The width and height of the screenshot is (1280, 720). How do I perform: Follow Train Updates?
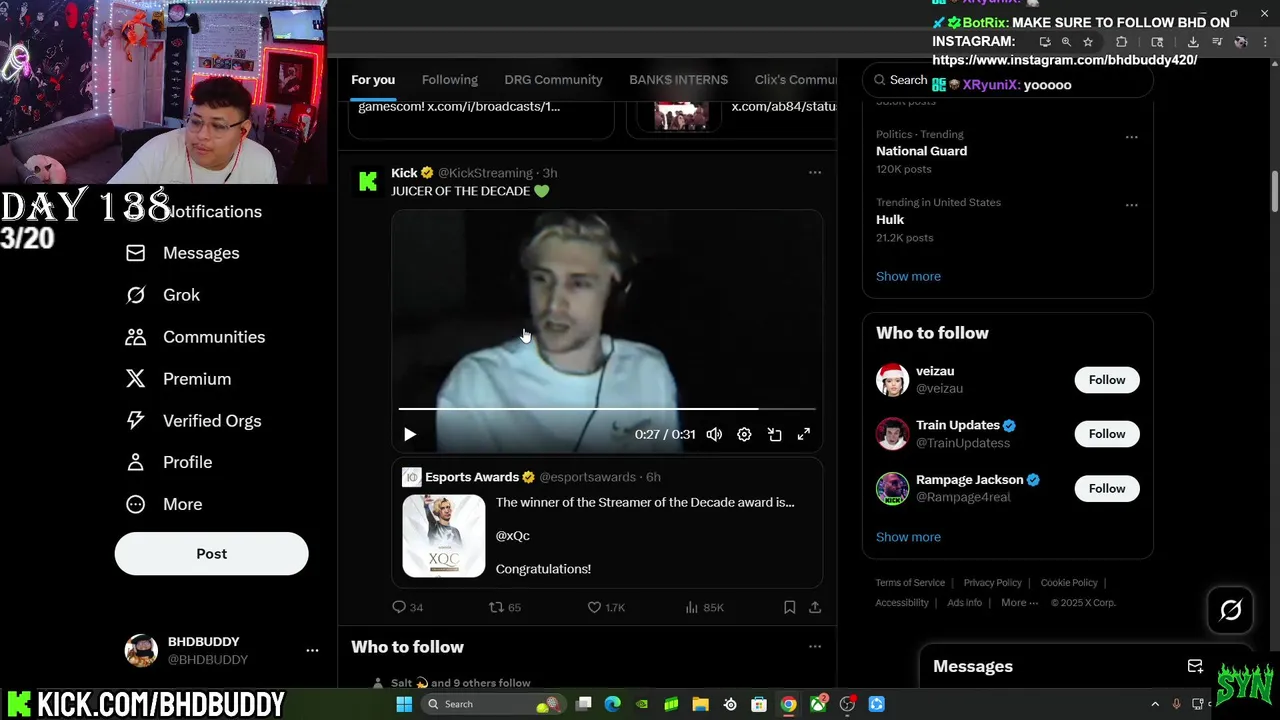point(1107,434)
